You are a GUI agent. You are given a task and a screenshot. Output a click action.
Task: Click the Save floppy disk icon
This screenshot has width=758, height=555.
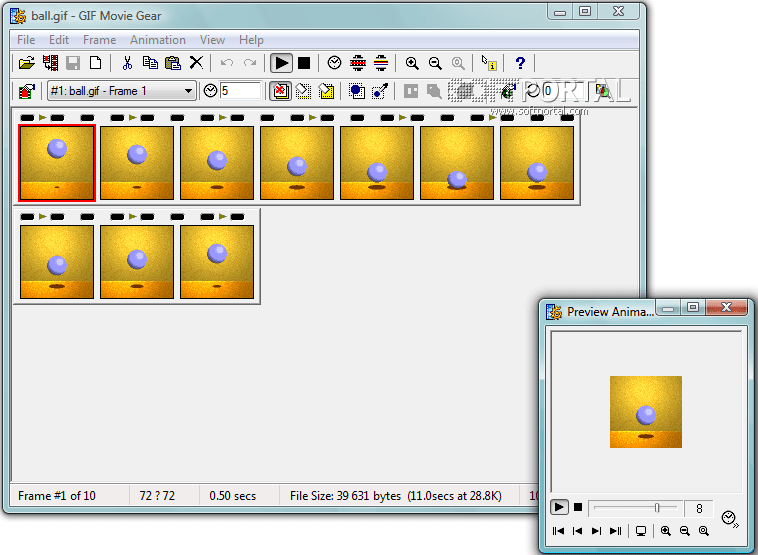point(73,63)
